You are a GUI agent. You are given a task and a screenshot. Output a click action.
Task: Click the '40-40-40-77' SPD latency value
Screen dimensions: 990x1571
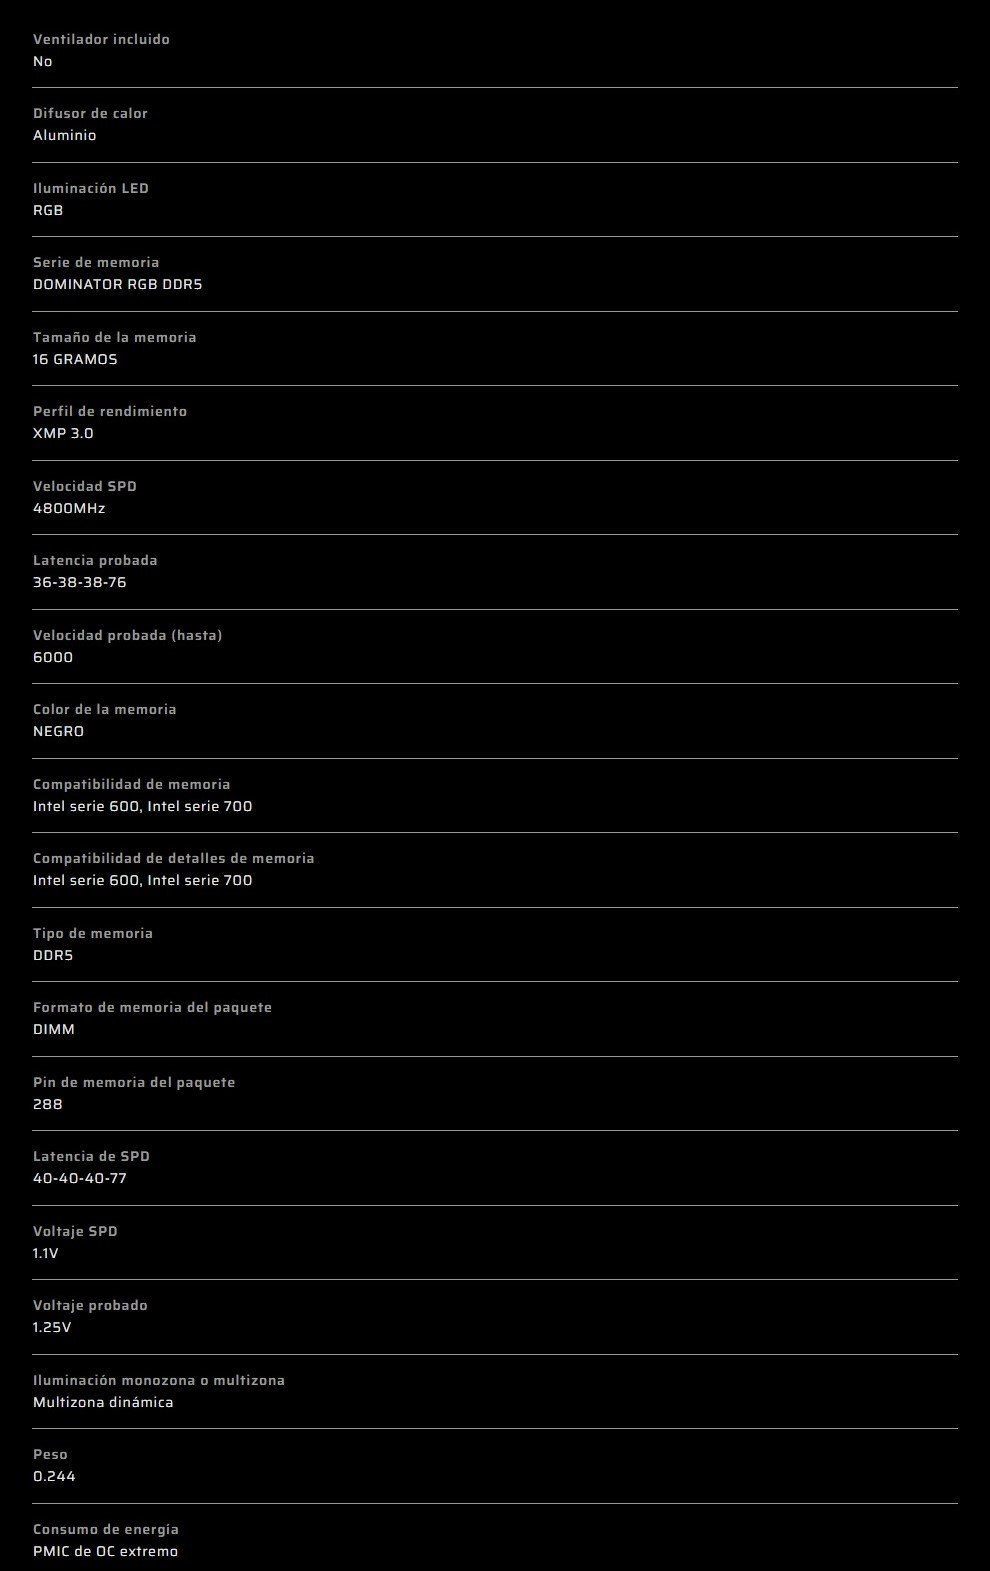80,1178
